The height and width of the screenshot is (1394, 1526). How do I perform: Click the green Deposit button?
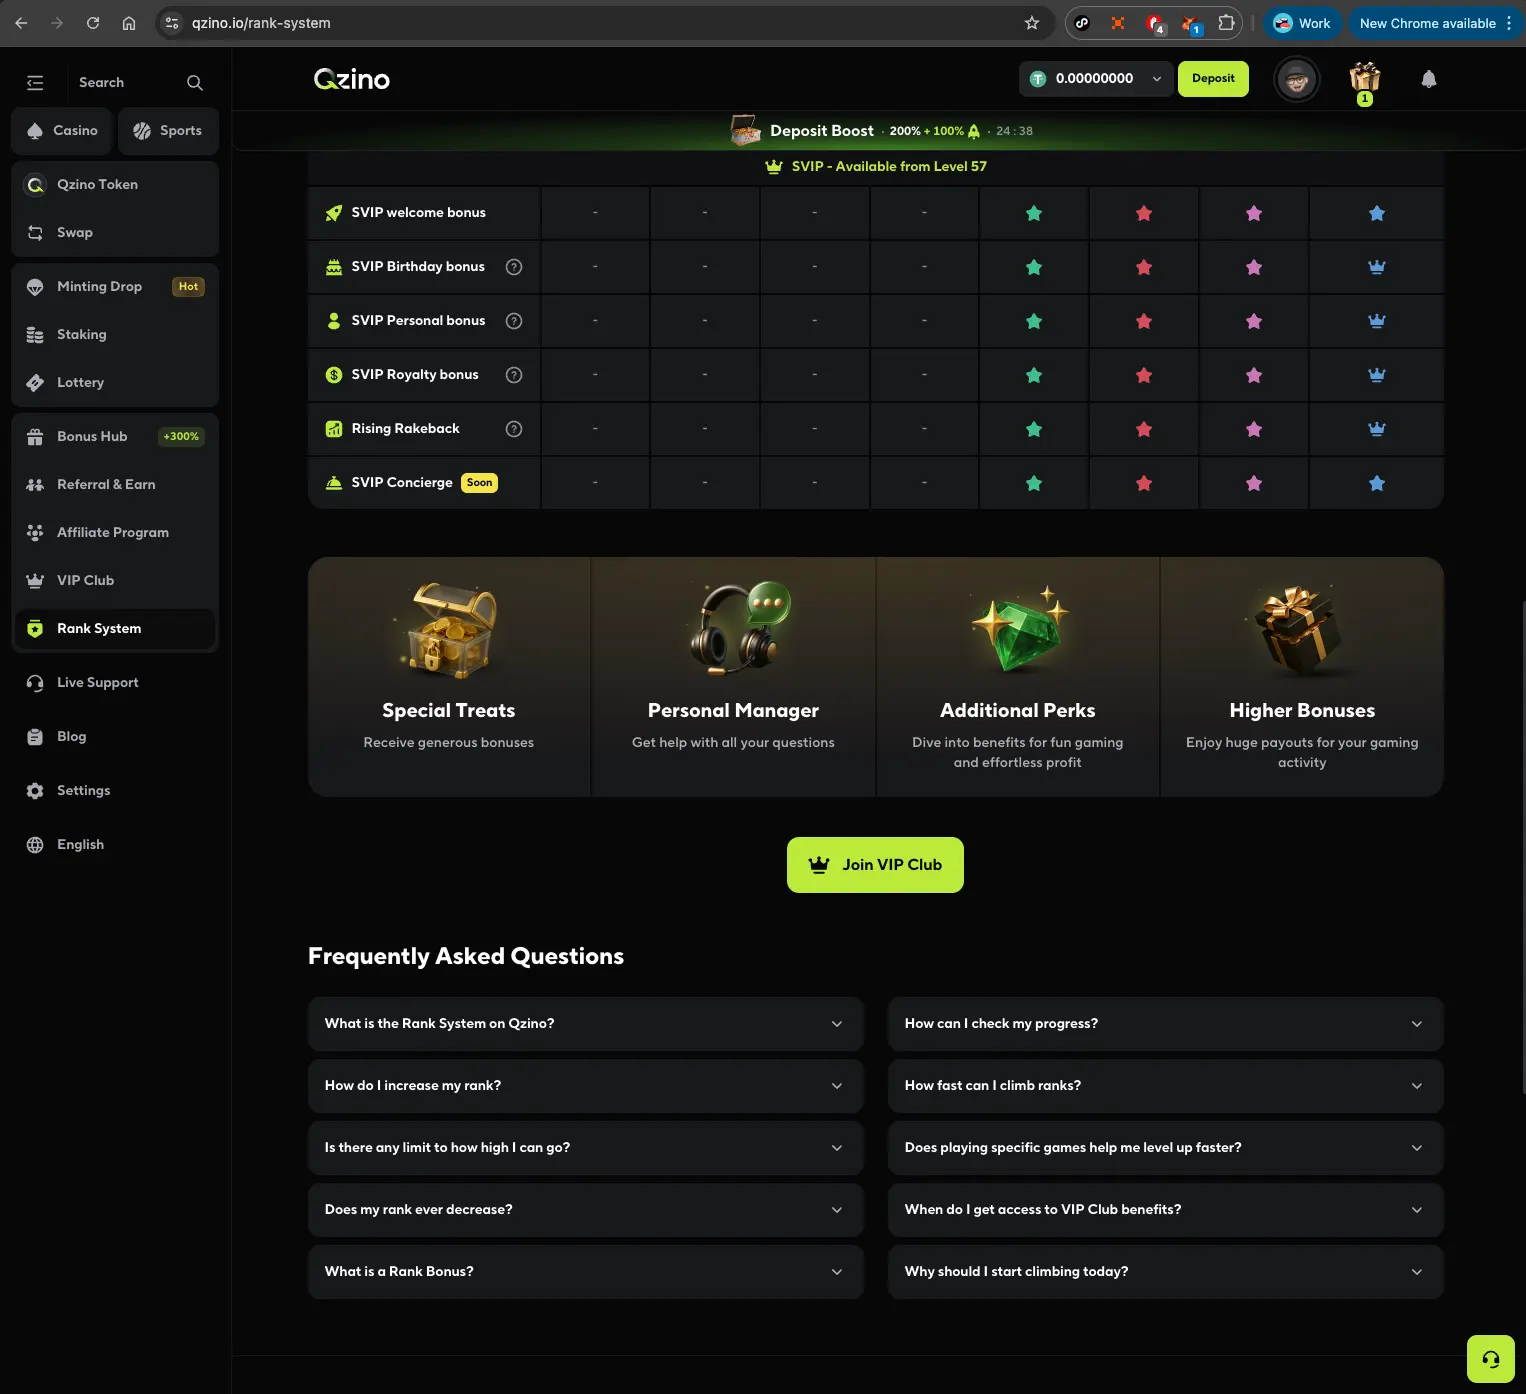pyautogui.click(x=1213, y=79)
